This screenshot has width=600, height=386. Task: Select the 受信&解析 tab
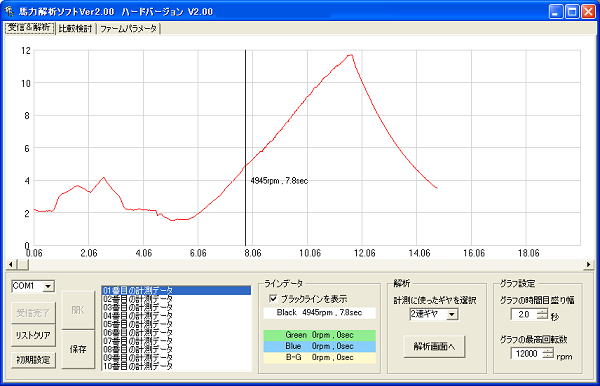point(29,28)
